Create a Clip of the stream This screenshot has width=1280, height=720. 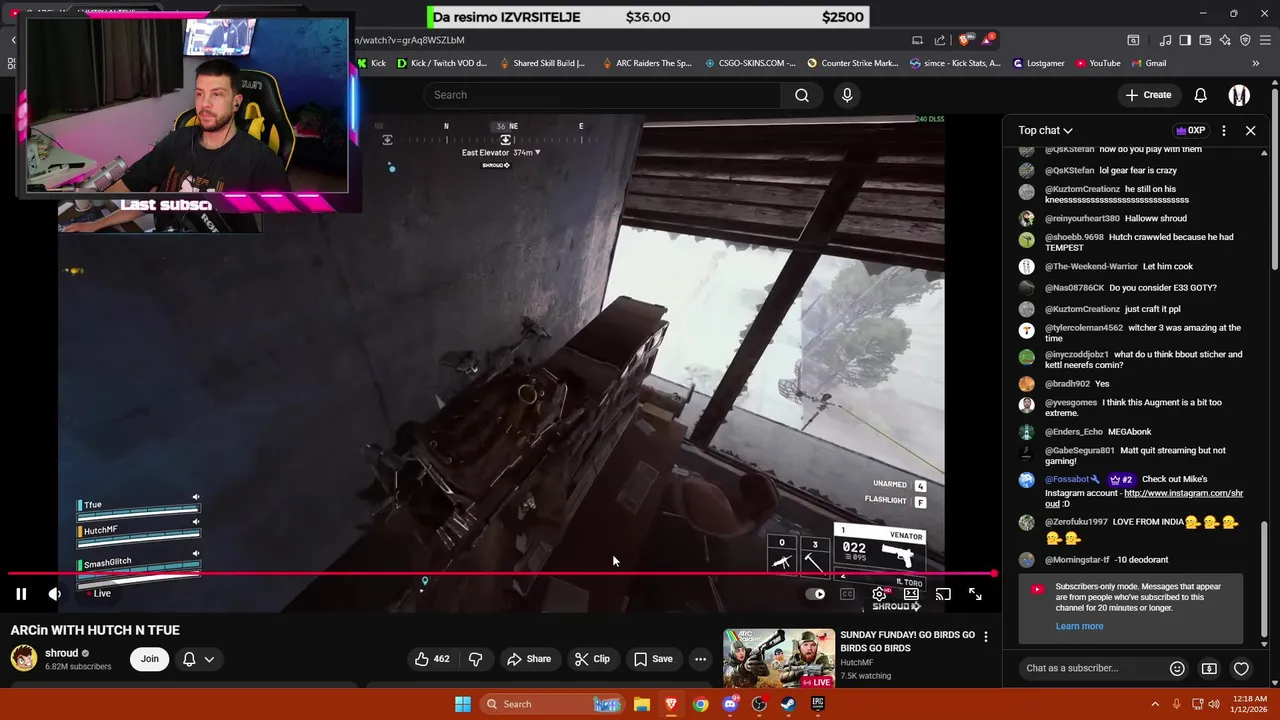[592, 659]
